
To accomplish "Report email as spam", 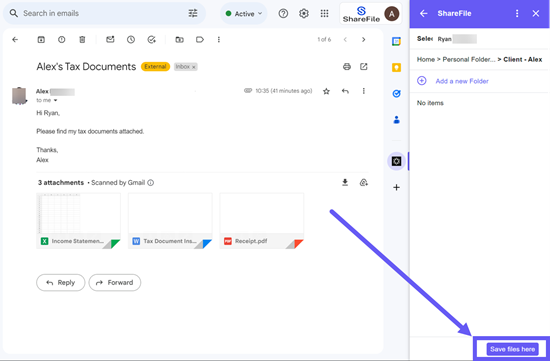I will tap(61, 40).
